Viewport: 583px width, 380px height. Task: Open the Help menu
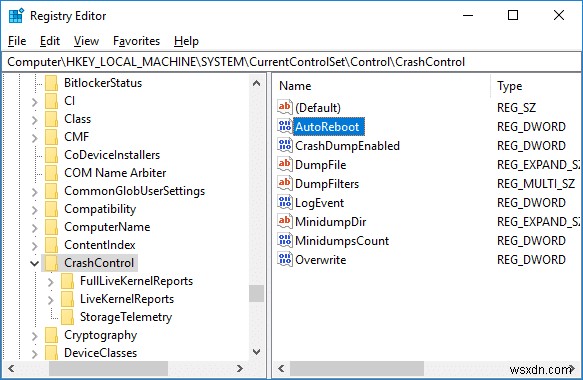186,41
